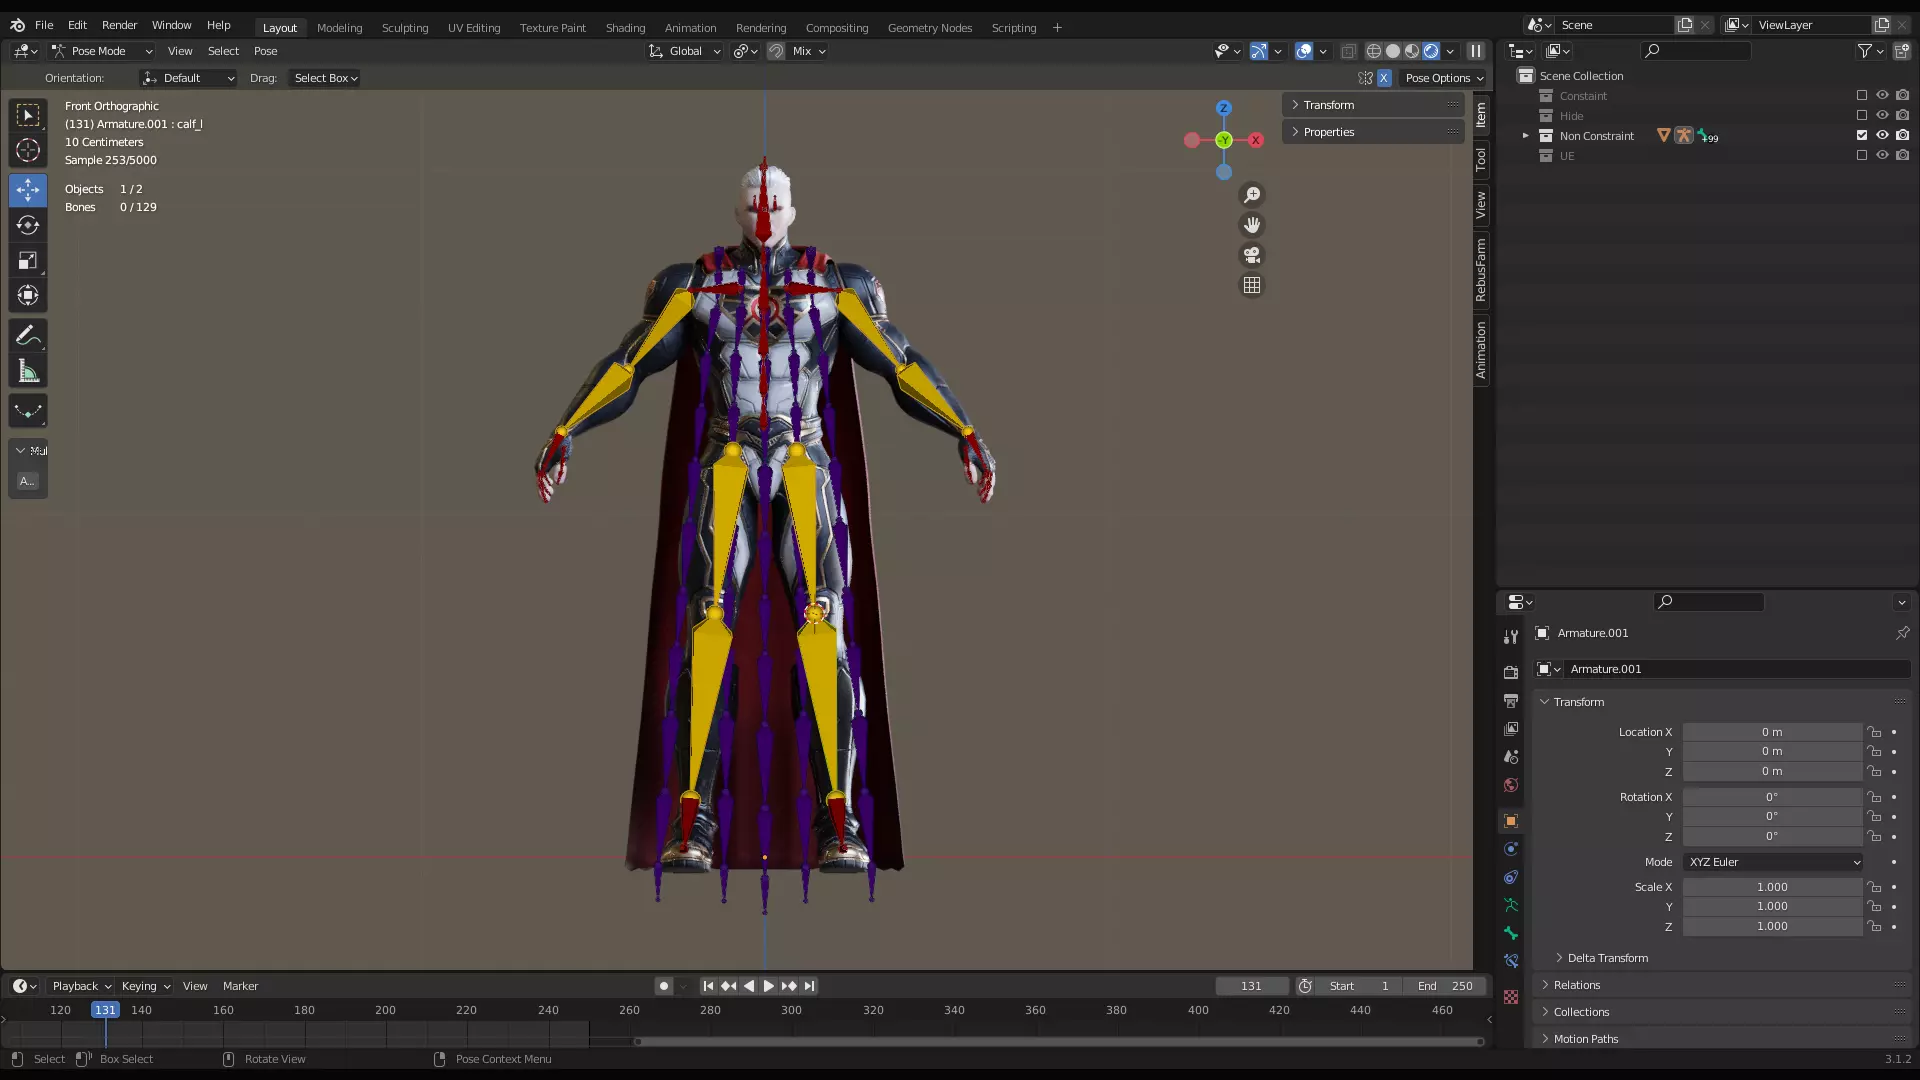Open the Keying popover in timeline
Image resolution: width=1920 pixels, height=1080 pixels.
[145, 986]
